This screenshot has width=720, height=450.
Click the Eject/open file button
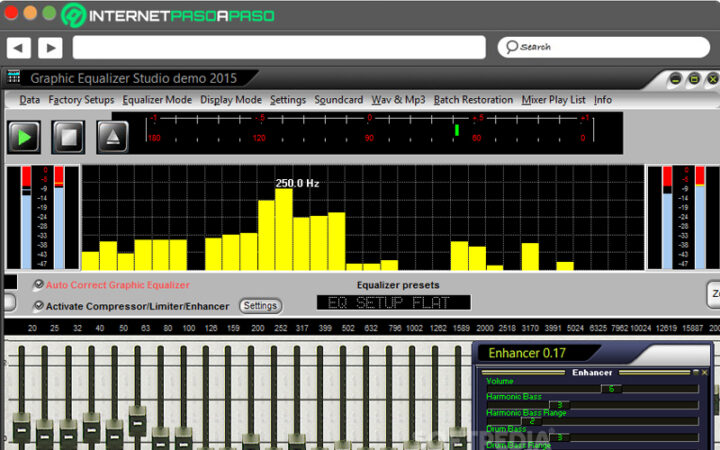[x=112, y=136]
